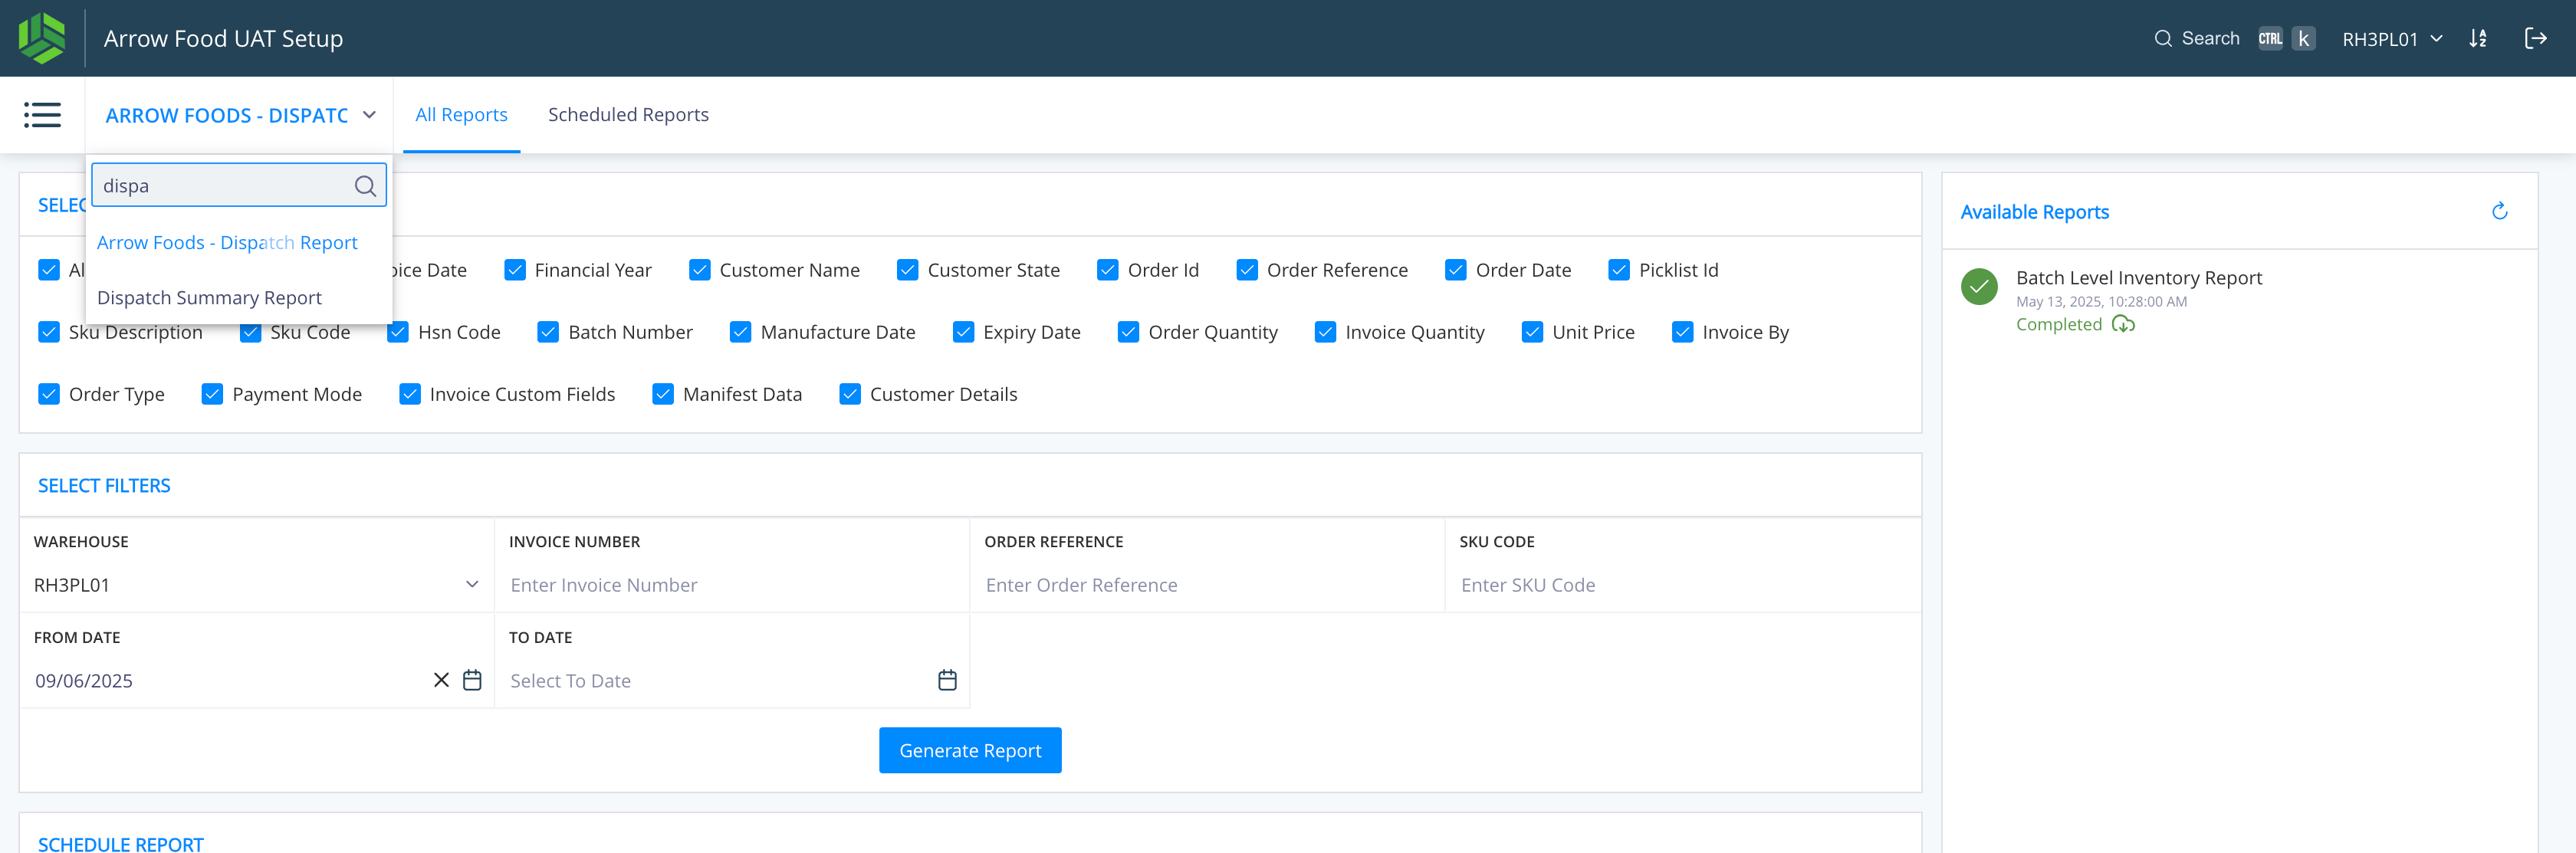The height and width of the screenshot is (853, 2576).
Task: Uncheck the Customer Name column
Action: pos(700,270)
